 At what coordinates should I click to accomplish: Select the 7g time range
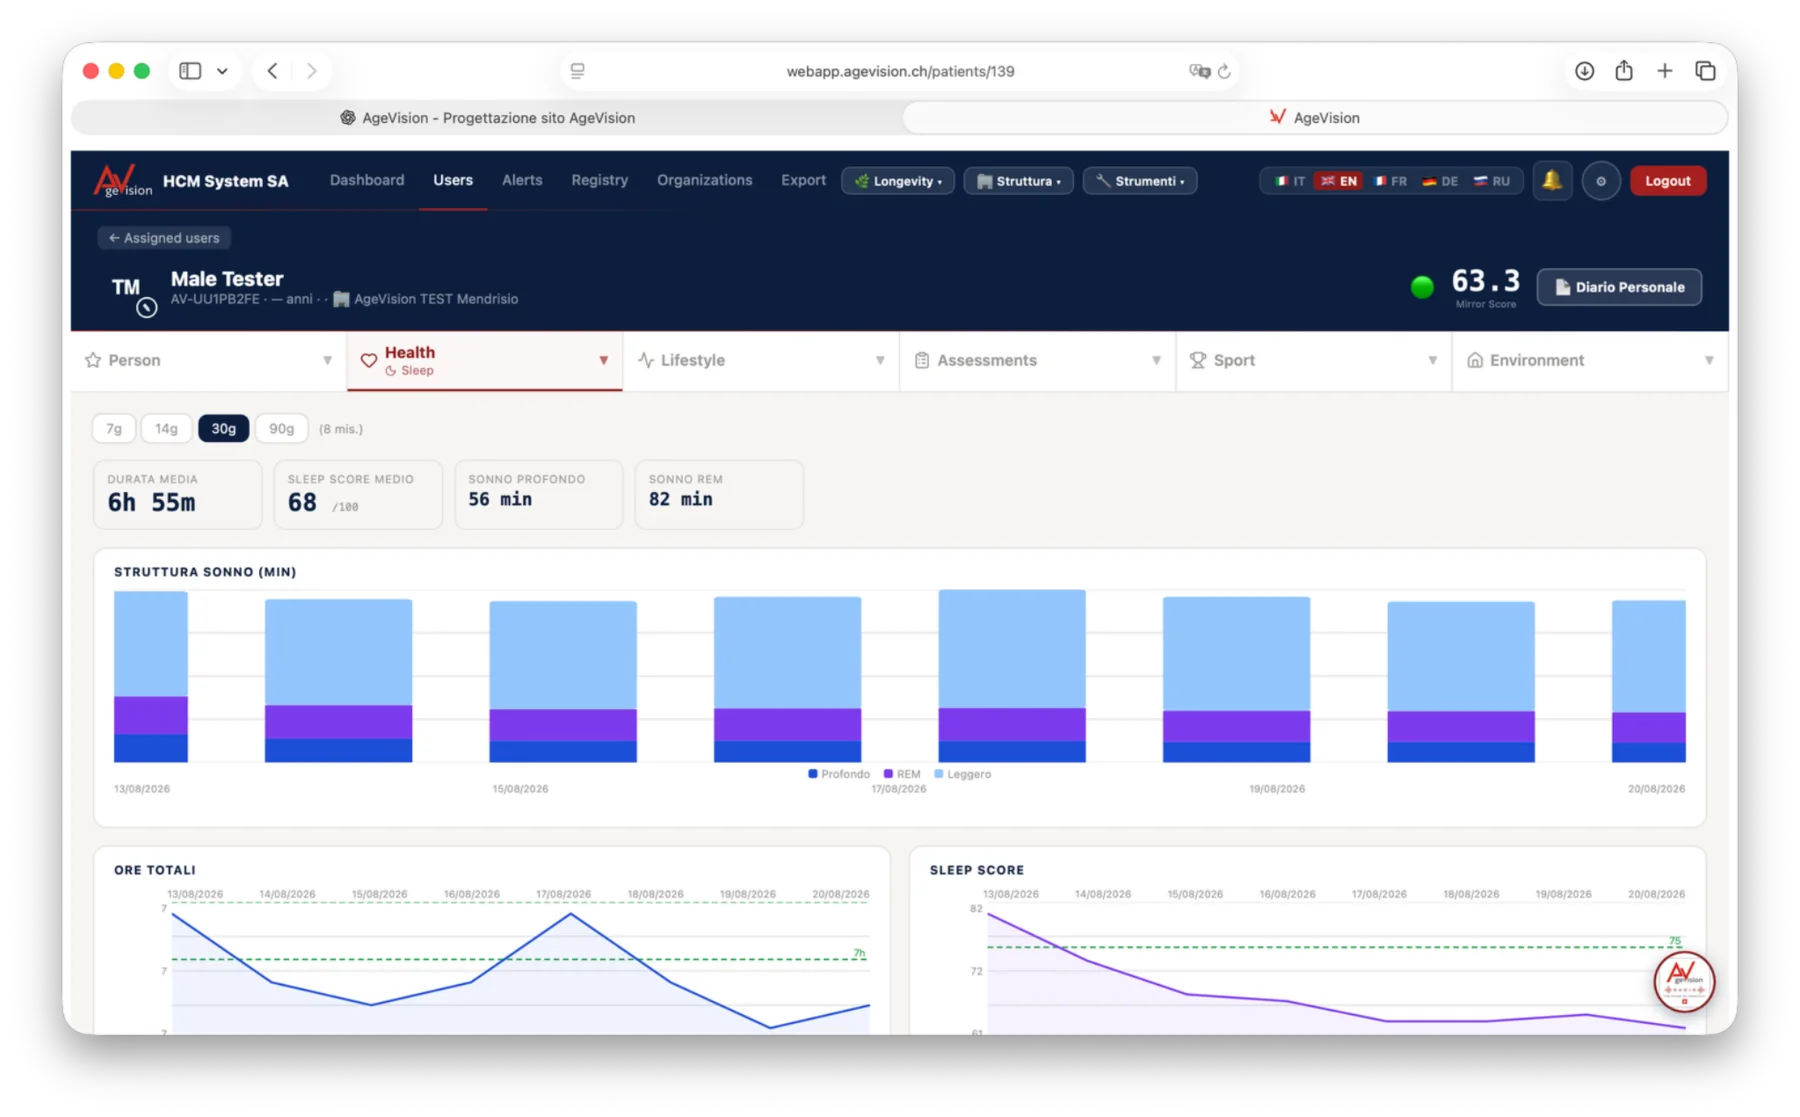coord(114,428)
